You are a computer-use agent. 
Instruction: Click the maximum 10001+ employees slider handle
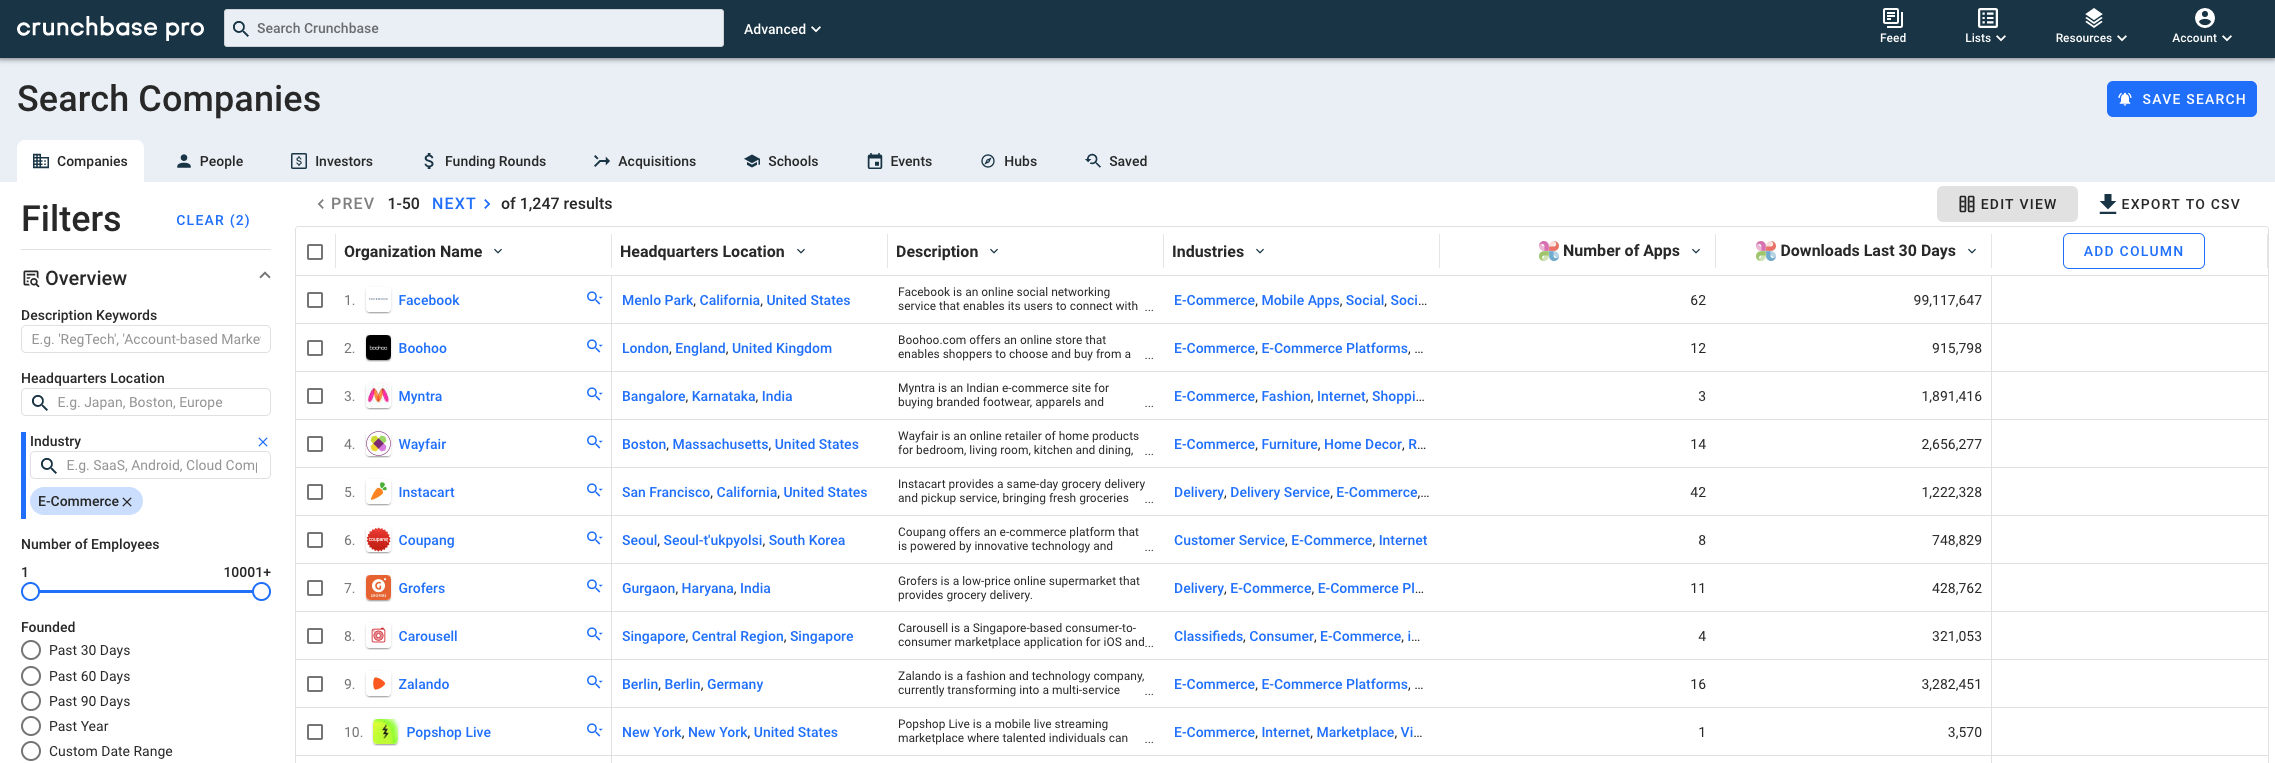(261, 592)
